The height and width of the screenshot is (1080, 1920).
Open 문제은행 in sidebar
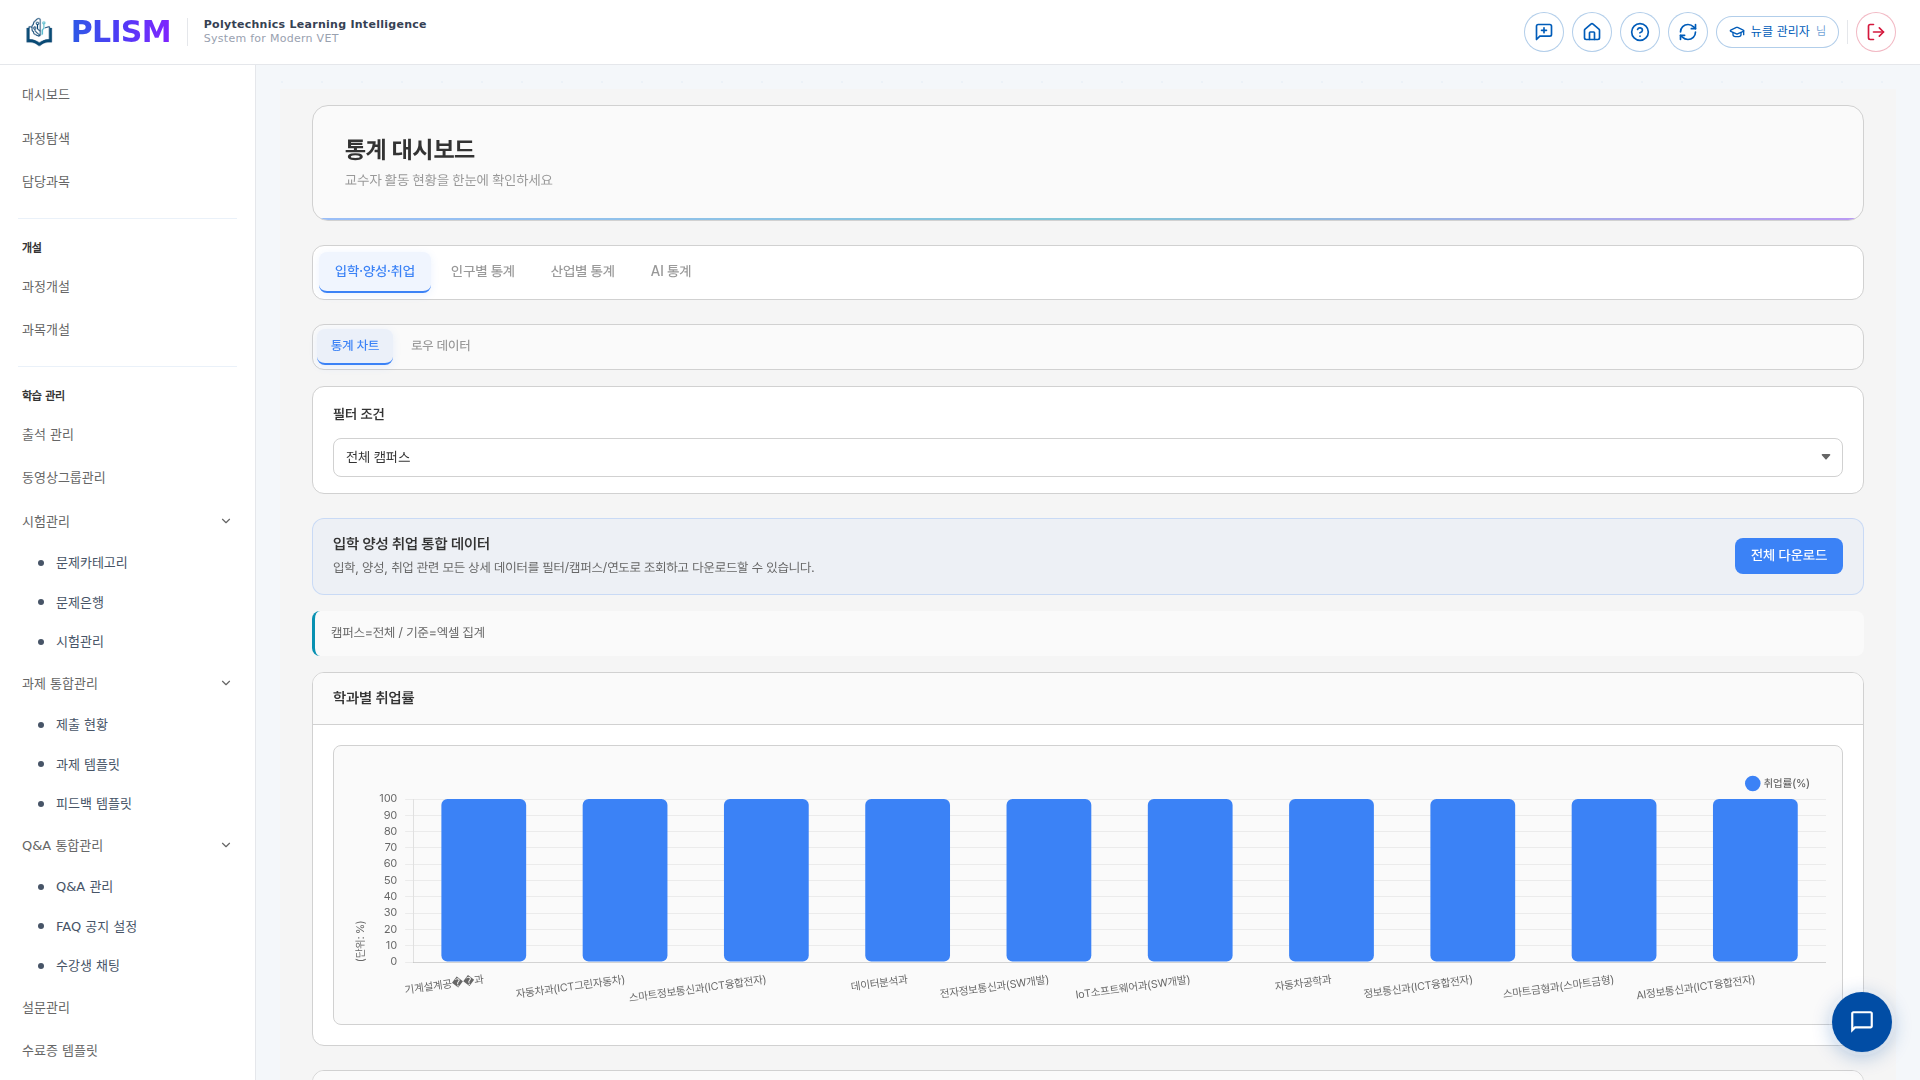click(80, 602)
